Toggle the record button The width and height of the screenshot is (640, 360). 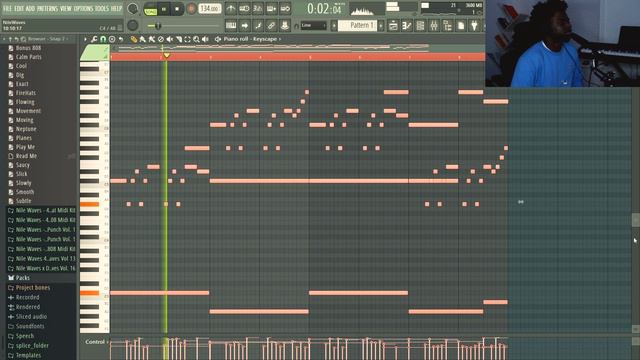click(x=191, y=9)
